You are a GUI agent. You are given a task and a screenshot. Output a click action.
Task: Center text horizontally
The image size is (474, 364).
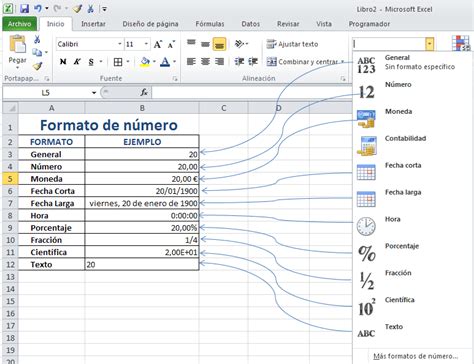[205, 62]
